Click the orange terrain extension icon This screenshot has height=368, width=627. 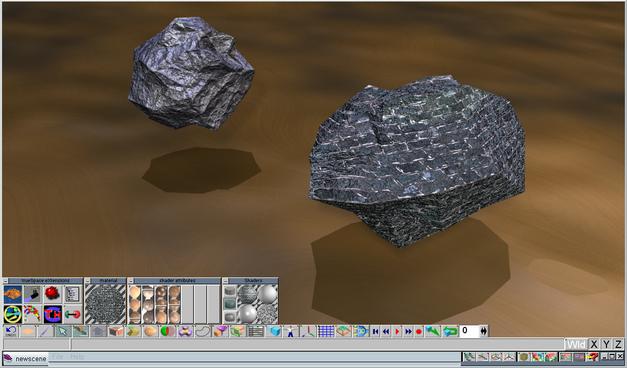coord(13,294)
